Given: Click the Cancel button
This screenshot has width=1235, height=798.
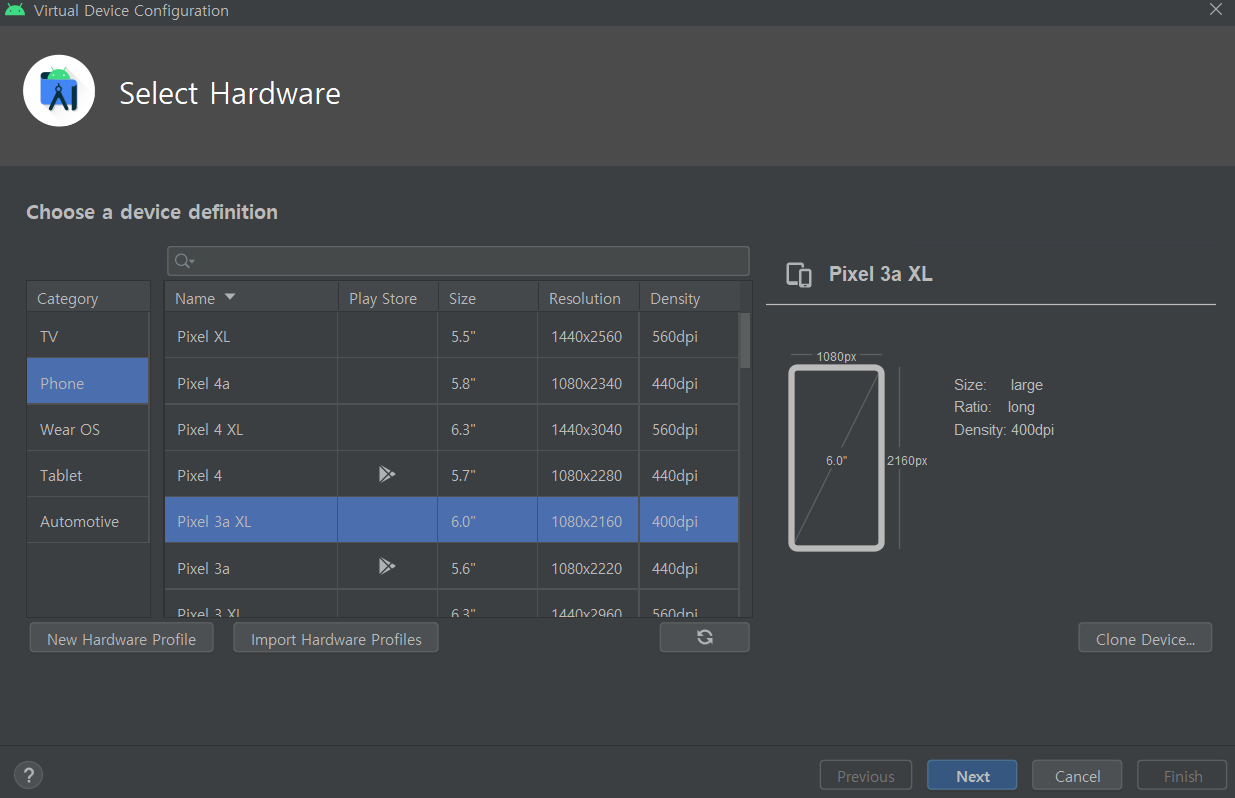Looking at the screenshot, I should tap(1078, 776).
